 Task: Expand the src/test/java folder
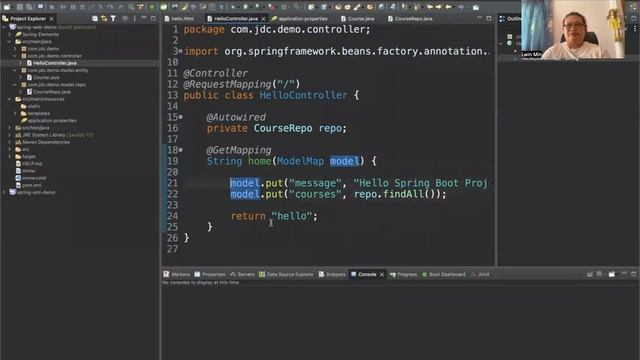pos(10,128)
